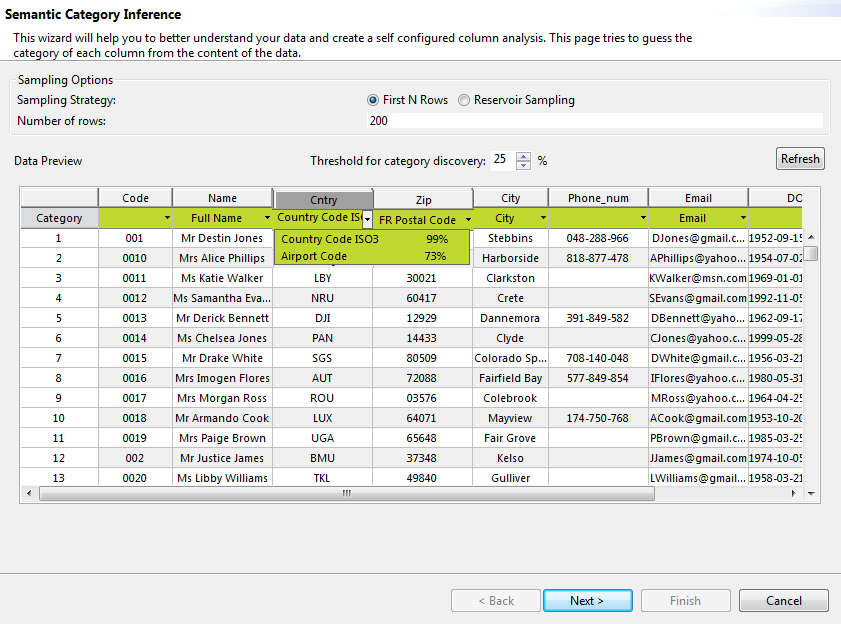The height and width of the screenshot is (624, 841).
Task: Select the First N Rows radio button
Action: [371, 100]
